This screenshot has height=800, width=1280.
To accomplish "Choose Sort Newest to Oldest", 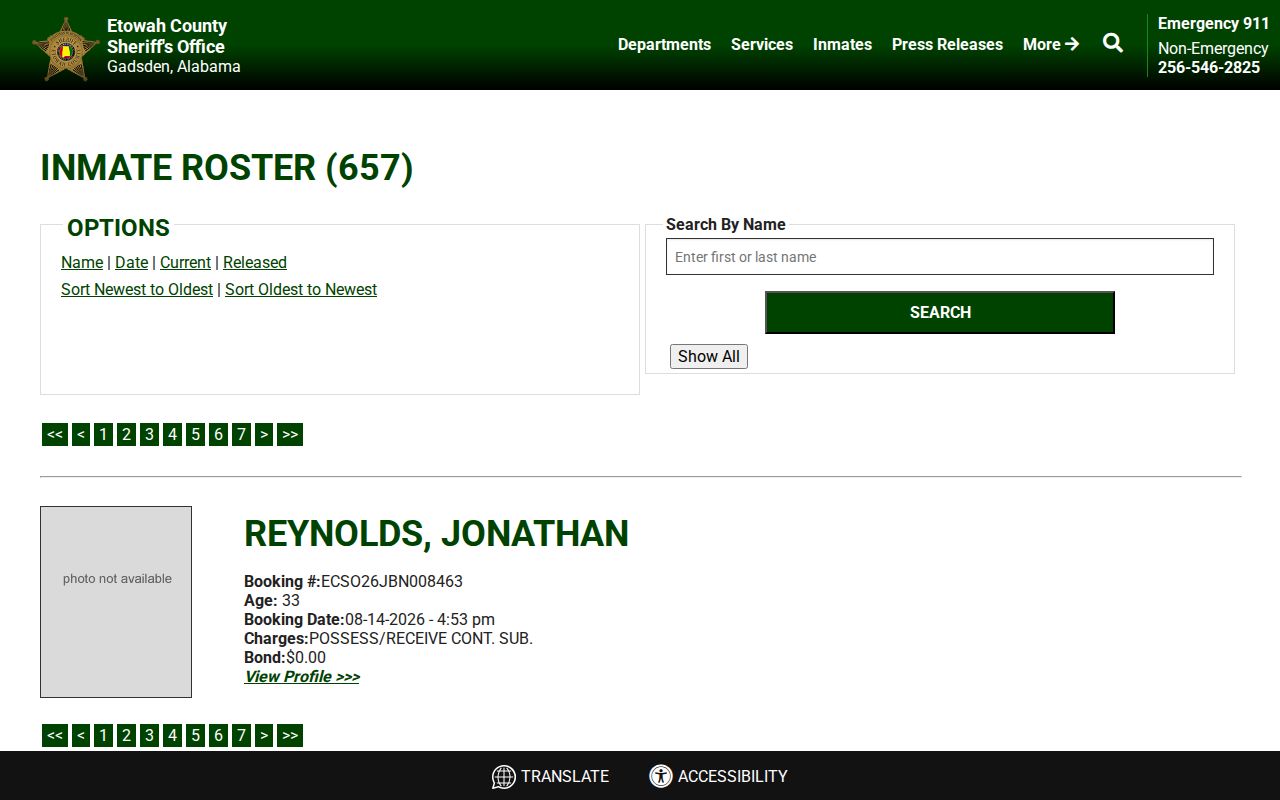I will pyautogui.click(x=137, y=289).
